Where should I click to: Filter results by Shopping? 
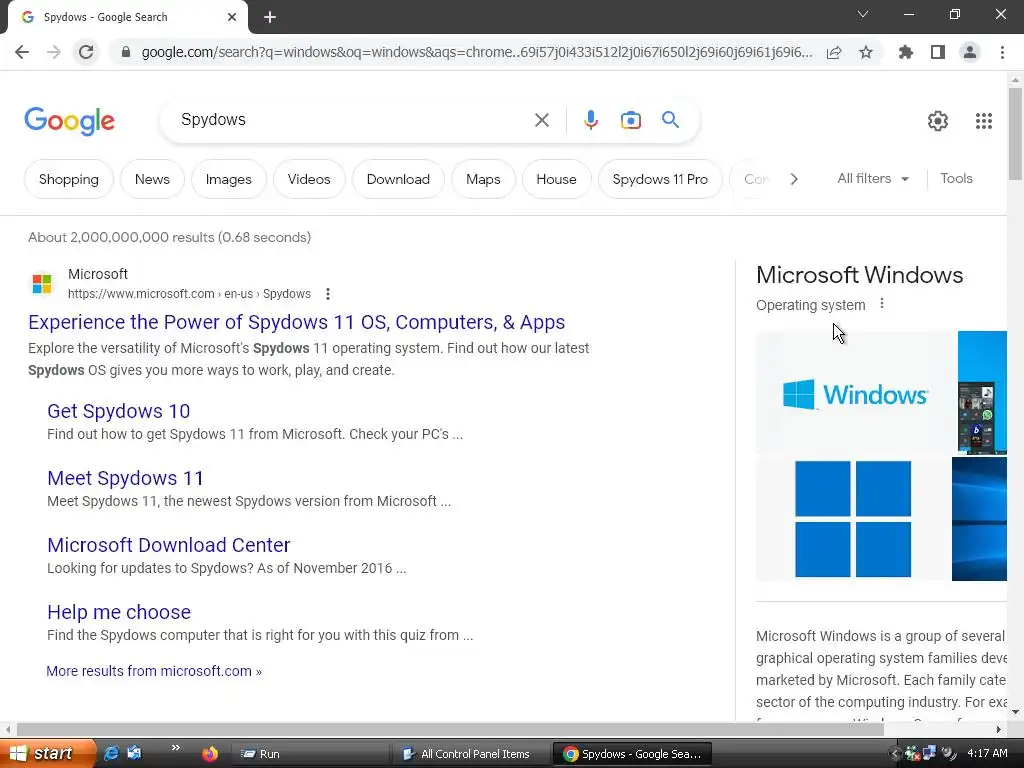[69, 179]
